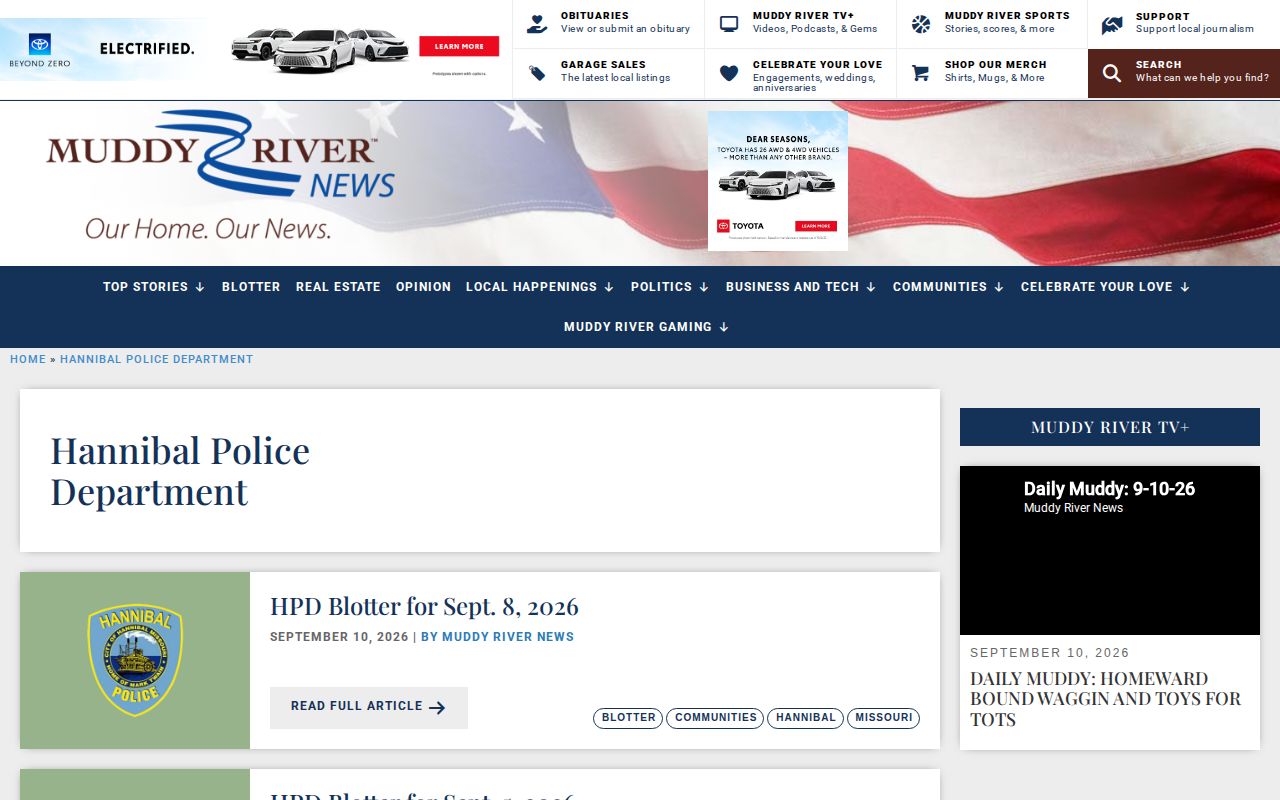Viewport: 1280px width, 800px height.
Task: Click the Toyota Dear Seasons square ad
Action: click(778, 180)
